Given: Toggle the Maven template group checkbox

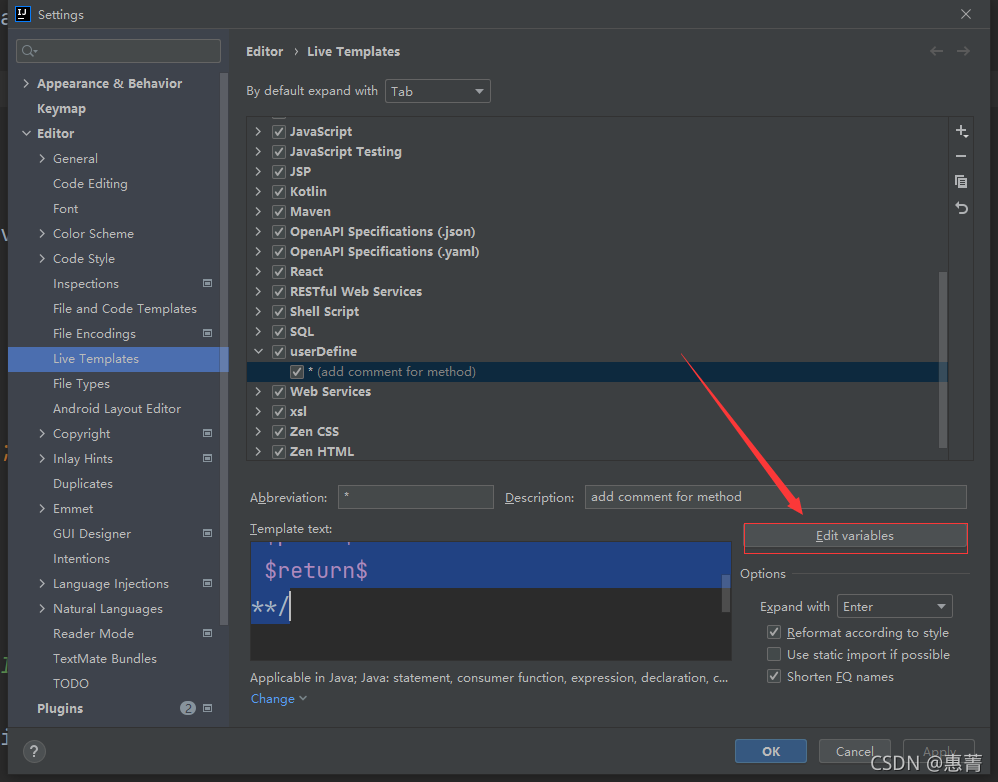Looking at the screenshot, I should pyautogui.click(x=279, y=212).
